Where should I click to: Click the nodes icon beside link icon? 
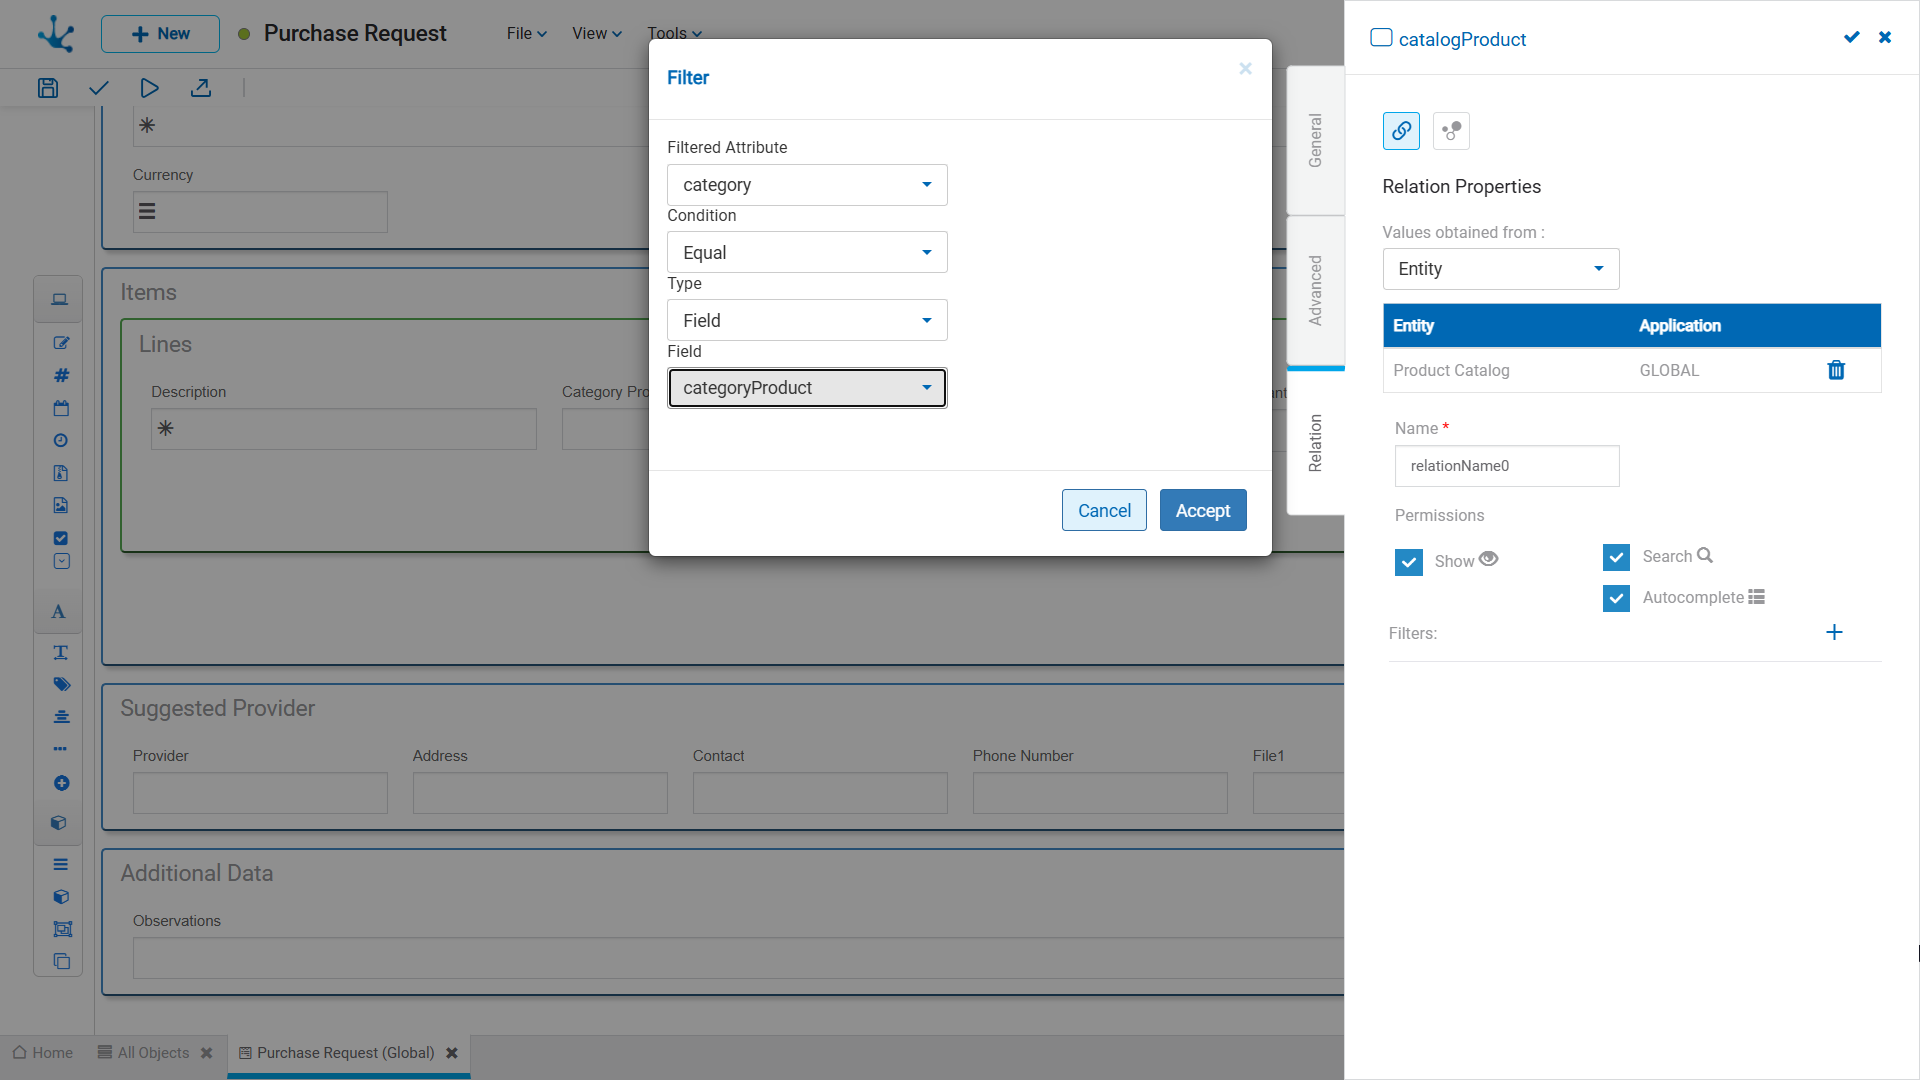(x=1451, y=131)
